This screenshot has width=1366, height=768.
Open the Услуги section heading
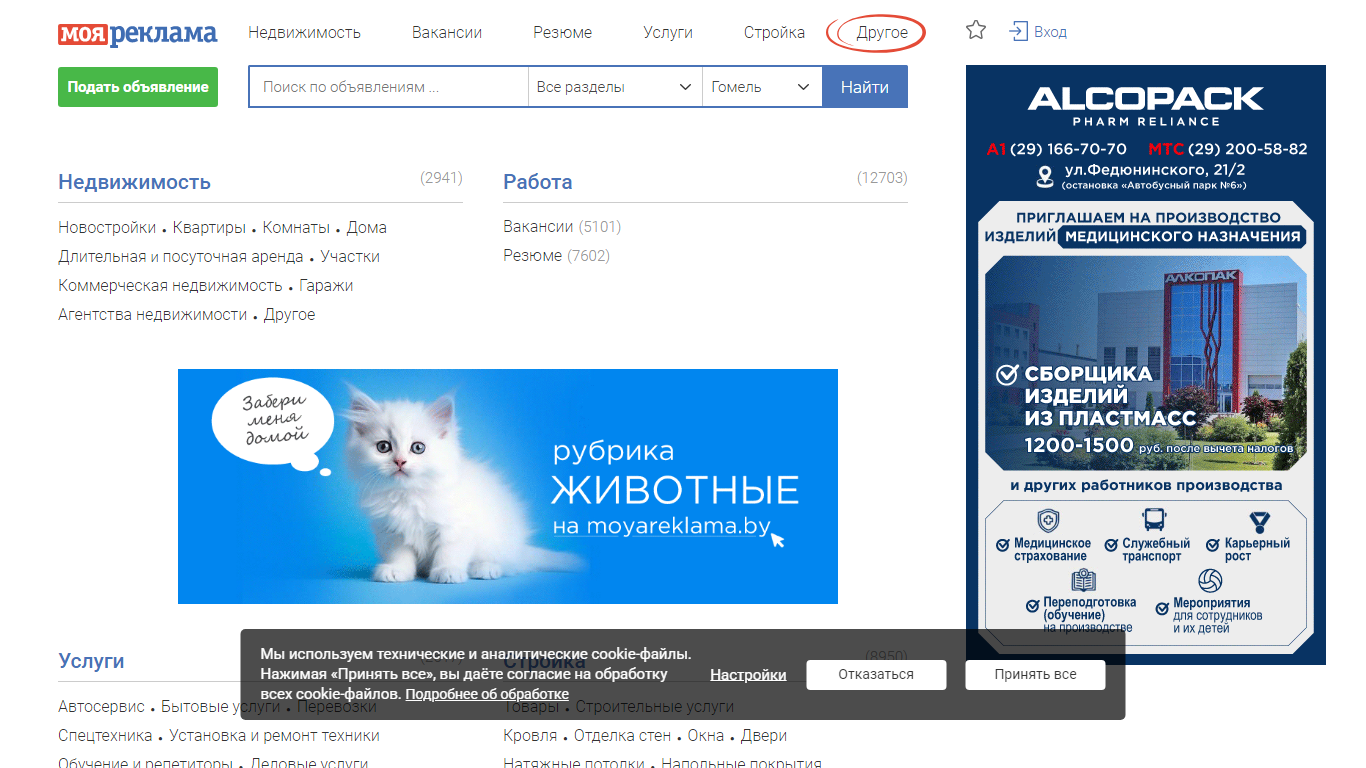pyautogui.click(x=91, y=661)
